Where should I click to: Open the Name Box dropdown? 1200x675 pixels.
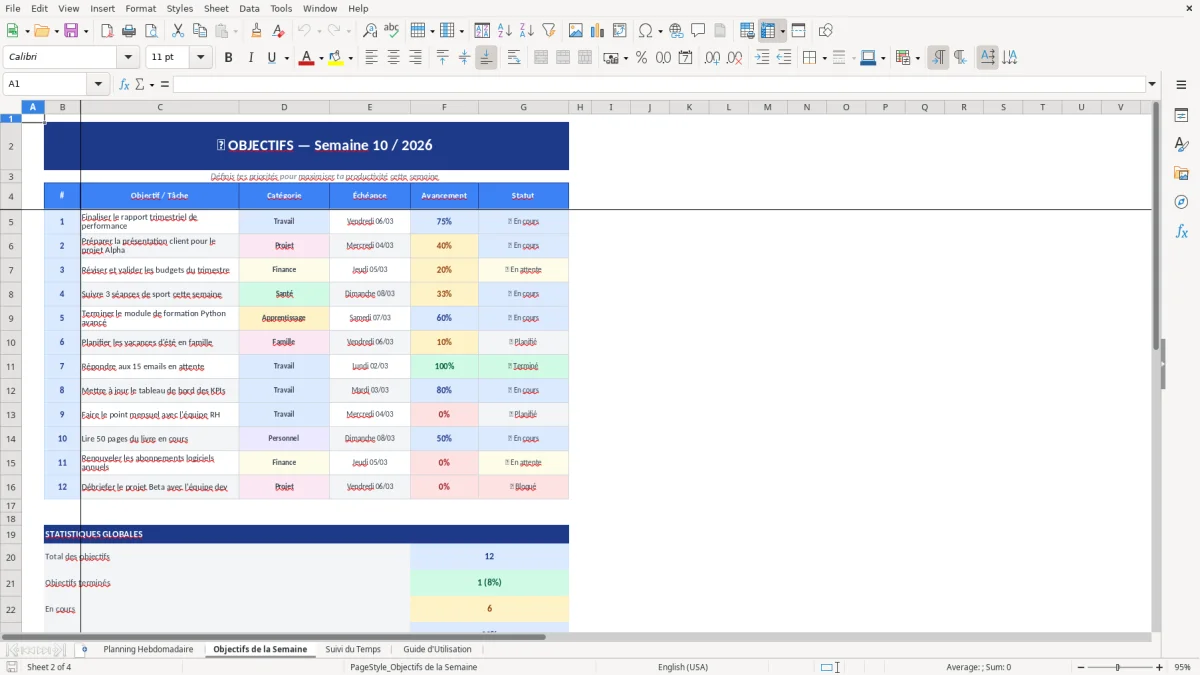[x=98, y=84]
